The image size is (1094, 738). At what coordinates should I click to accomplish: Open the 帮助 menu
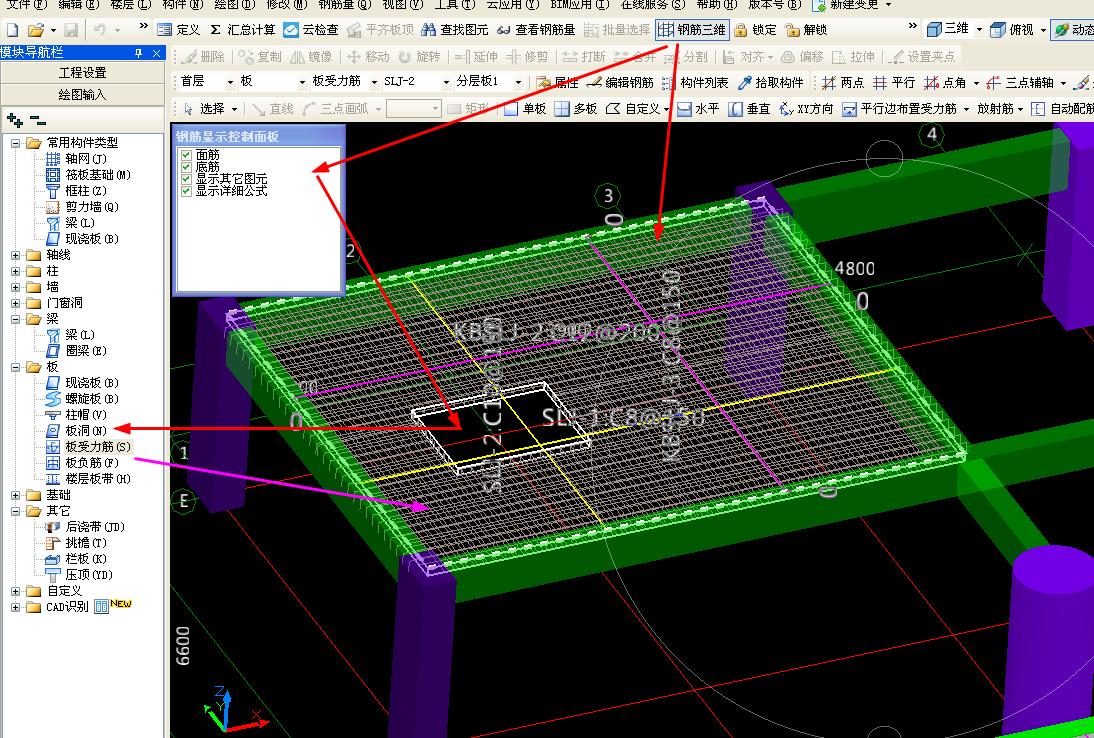point(717,4)
